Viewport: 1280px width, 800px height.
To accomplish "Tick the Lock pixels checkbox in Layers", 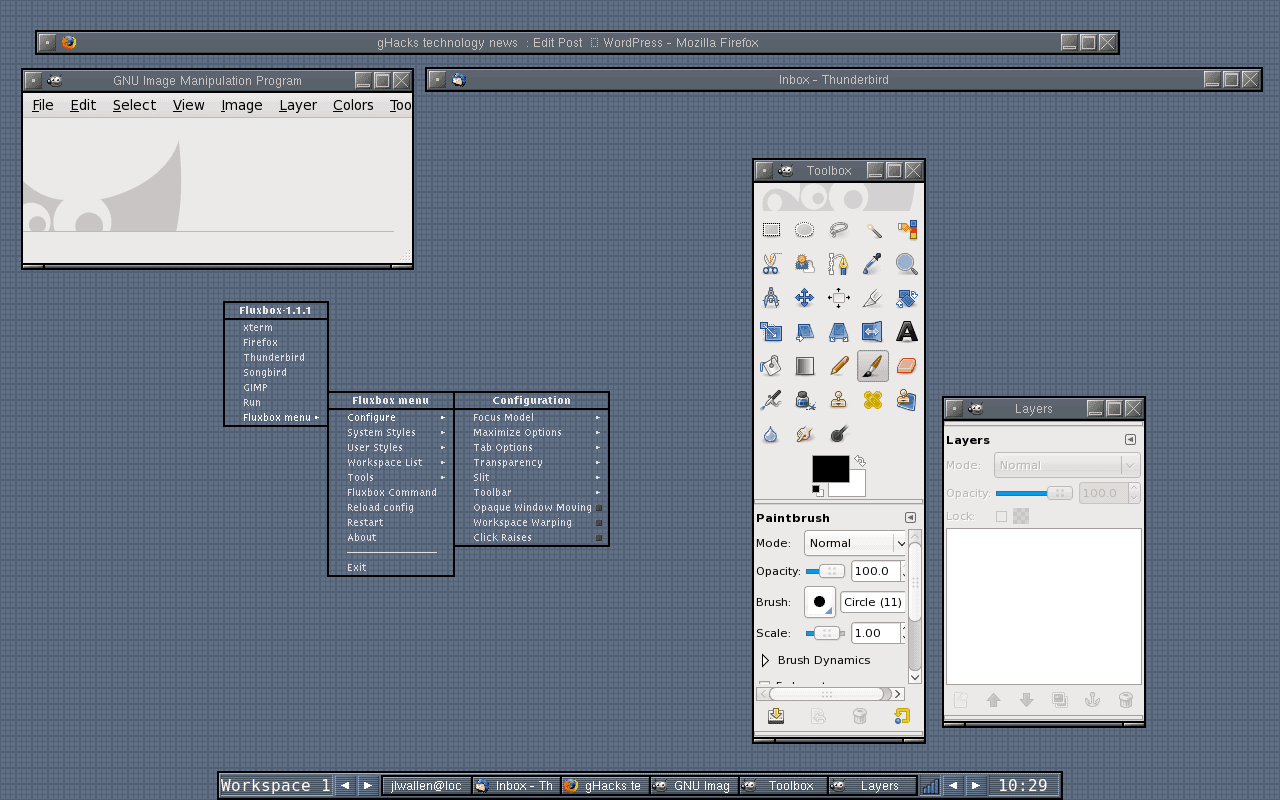I will (x=1001, y=516).
